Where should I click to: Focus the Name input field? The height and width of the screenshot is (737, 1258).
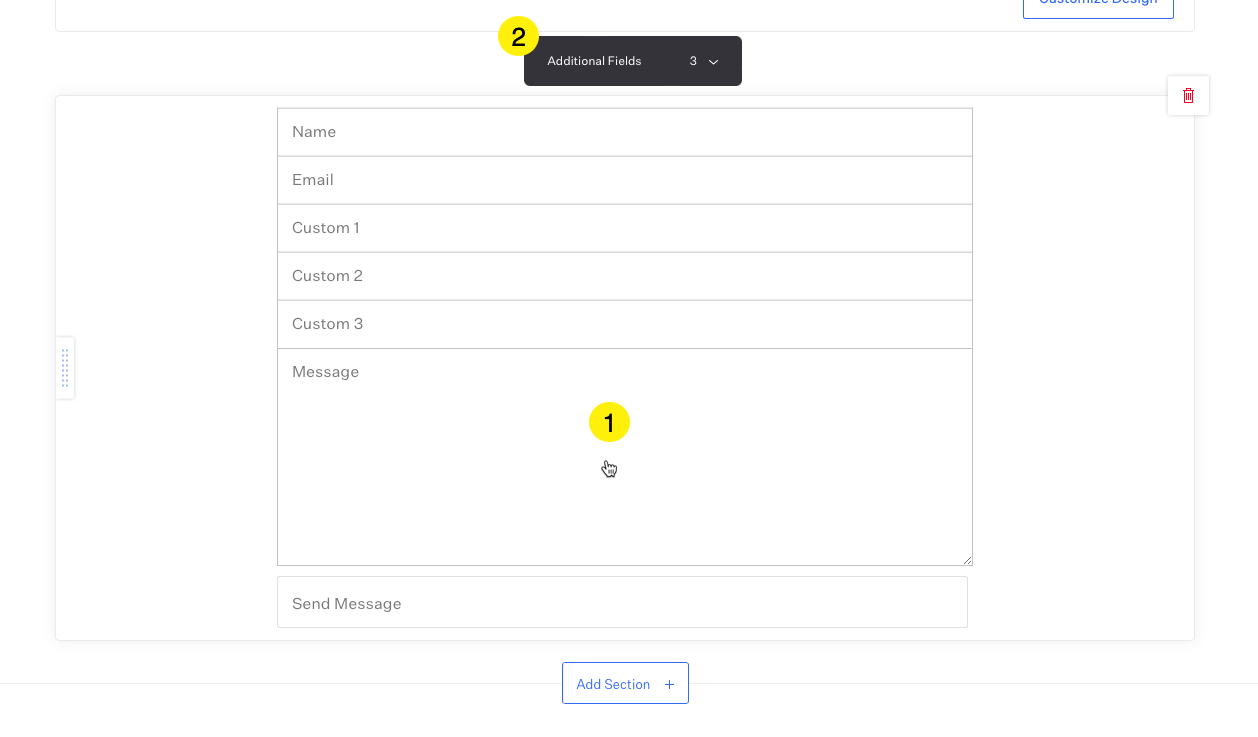click(x=625, y=132)
